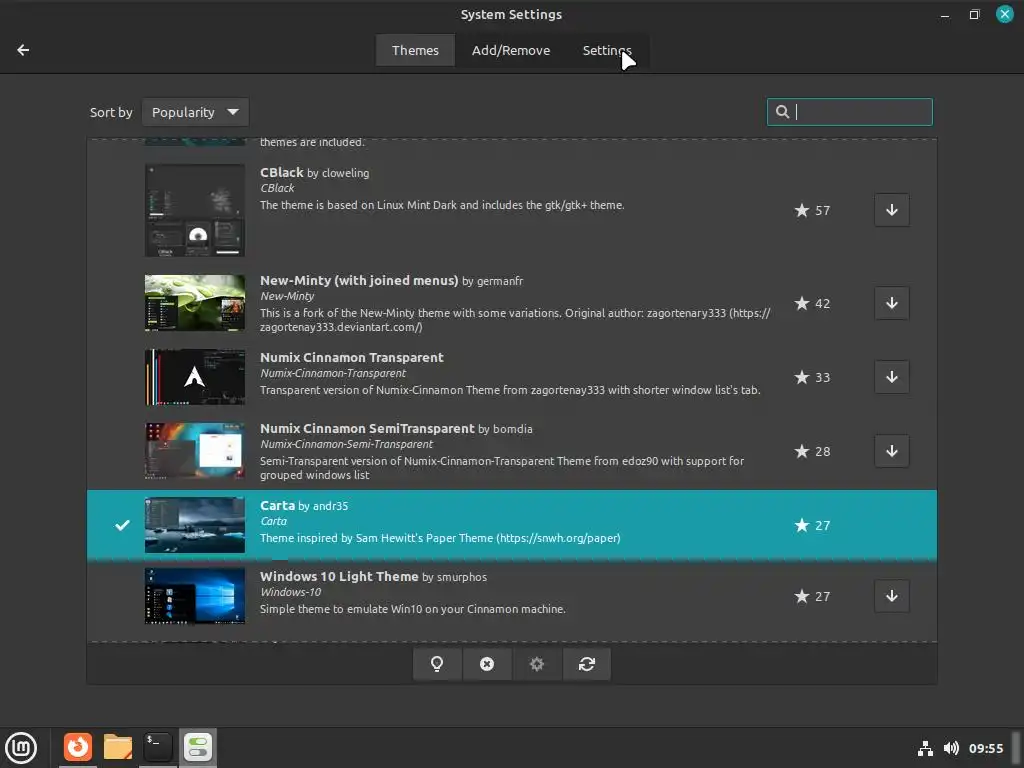Open Windows 10 Light Theme thumbnail
The height and width of the screenshot is (768, 1024).
195,596
